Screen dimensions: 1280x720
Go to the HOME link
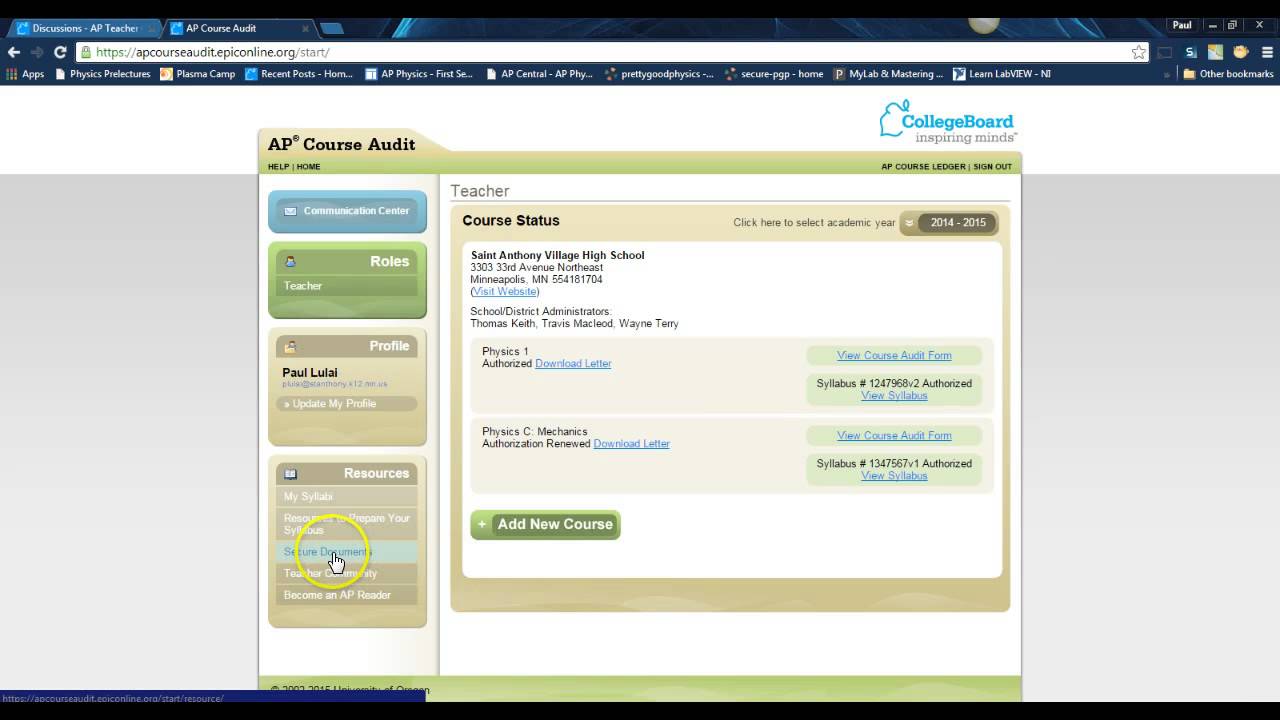(308, 167)
